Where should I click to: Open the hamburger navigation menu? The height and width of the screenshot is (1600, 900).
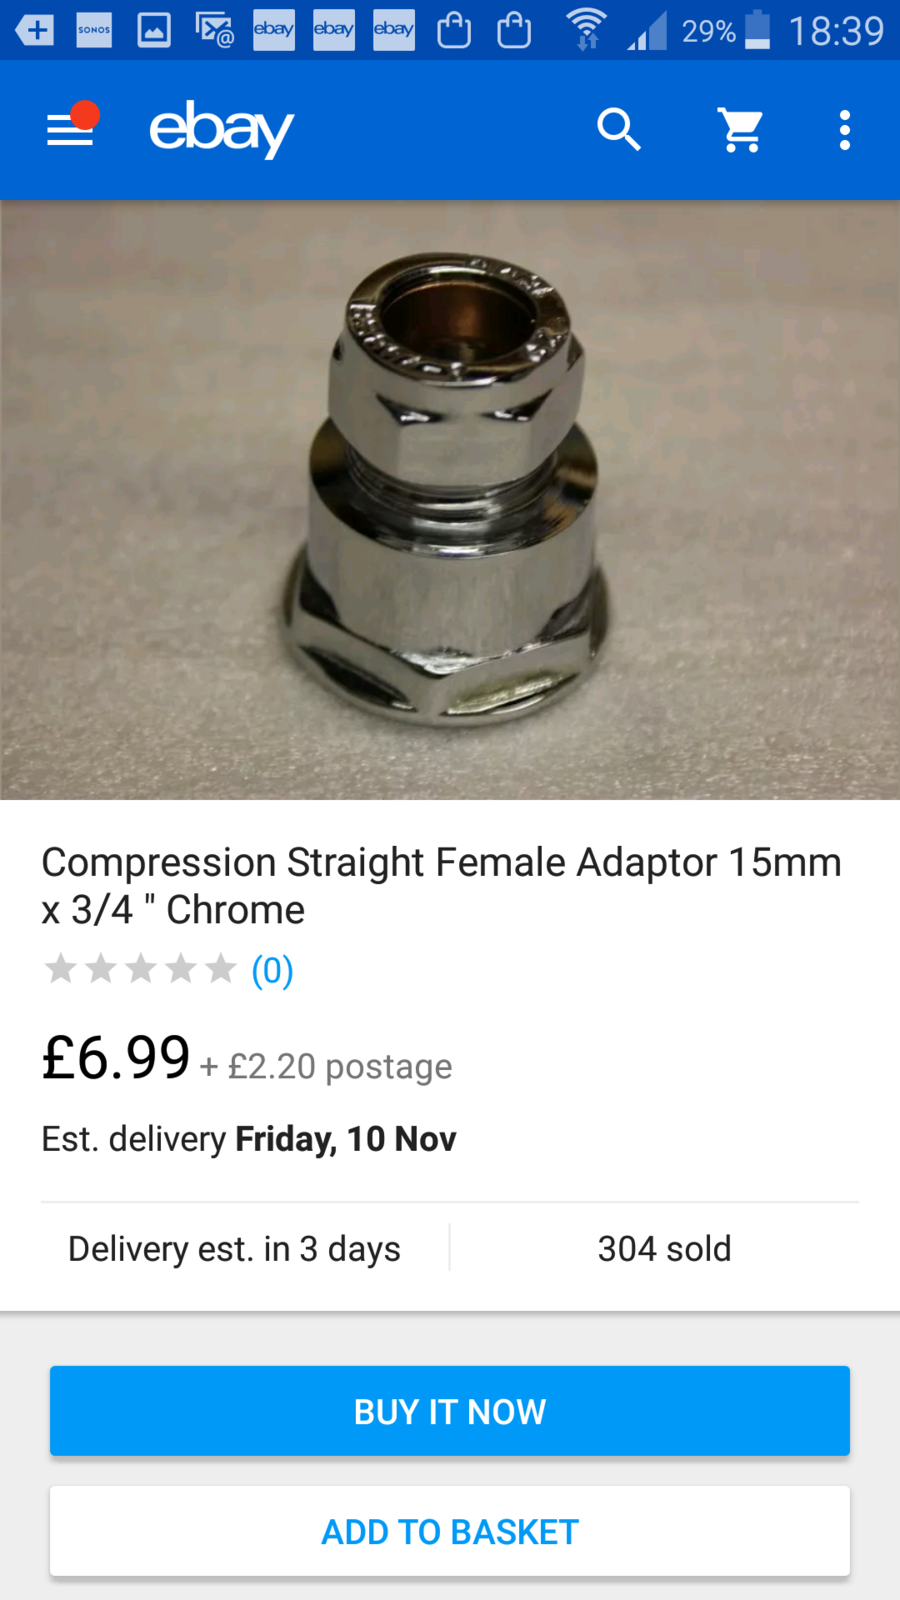click(x=70, y=129)
